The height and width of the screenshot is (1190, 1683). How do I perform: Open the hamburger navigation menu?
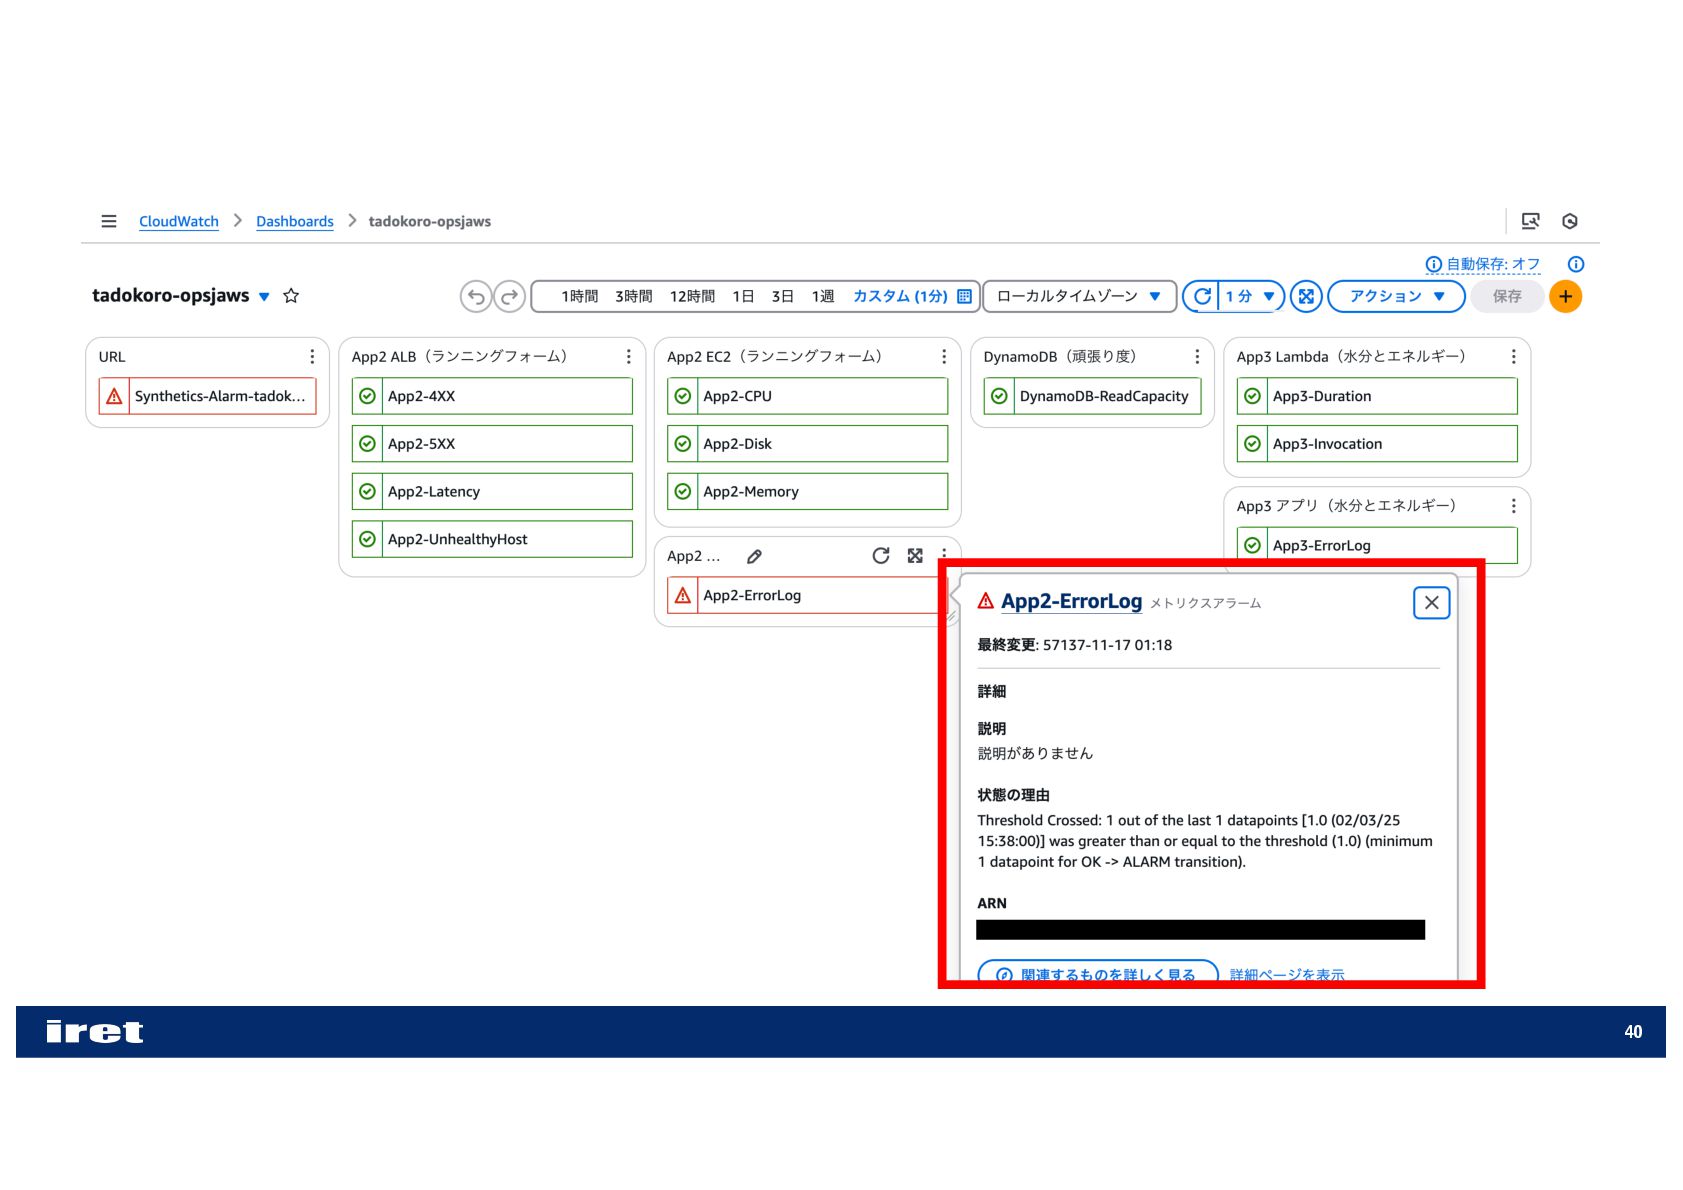coord(109,221)
